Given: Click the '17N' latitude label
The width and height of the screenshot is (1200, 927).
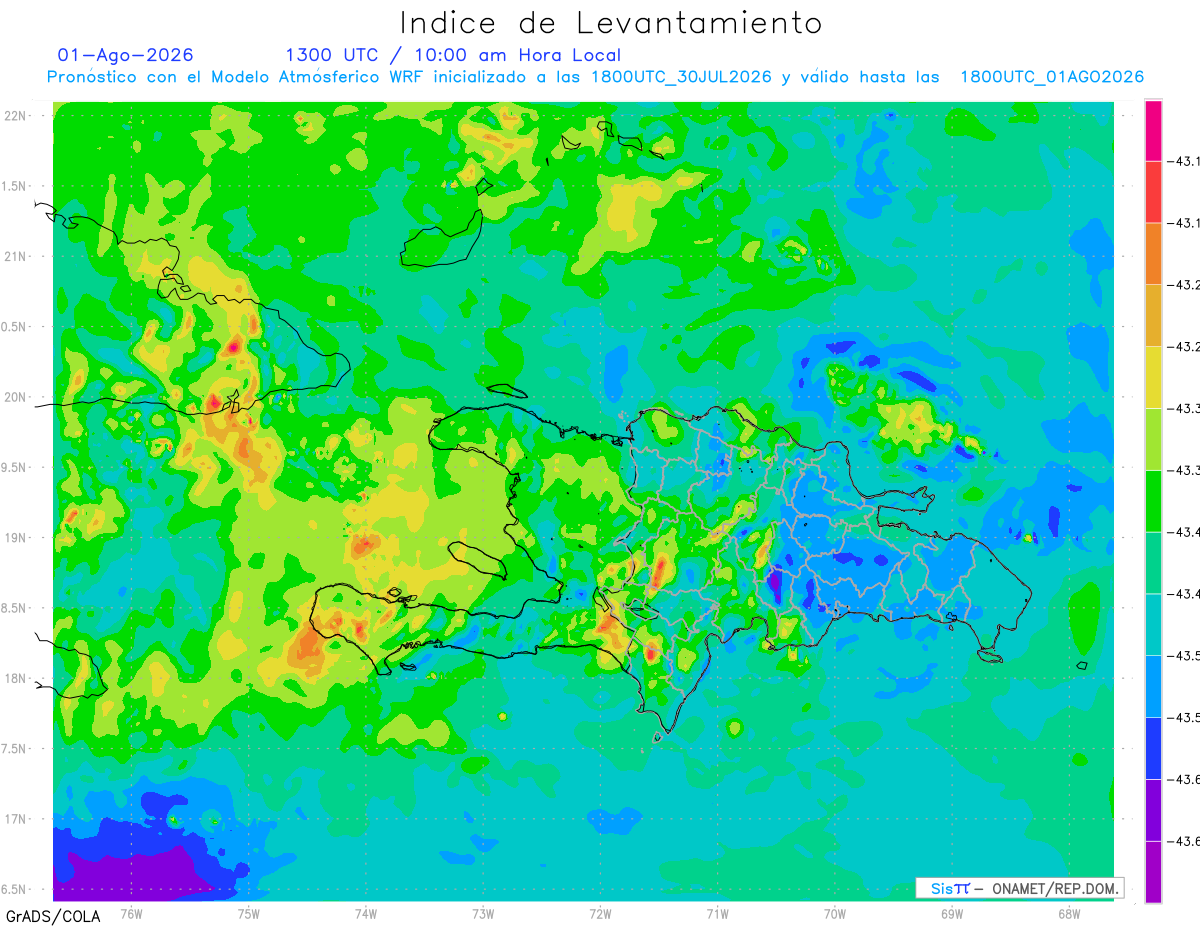Looking at the screenshot, I should 17,819.
